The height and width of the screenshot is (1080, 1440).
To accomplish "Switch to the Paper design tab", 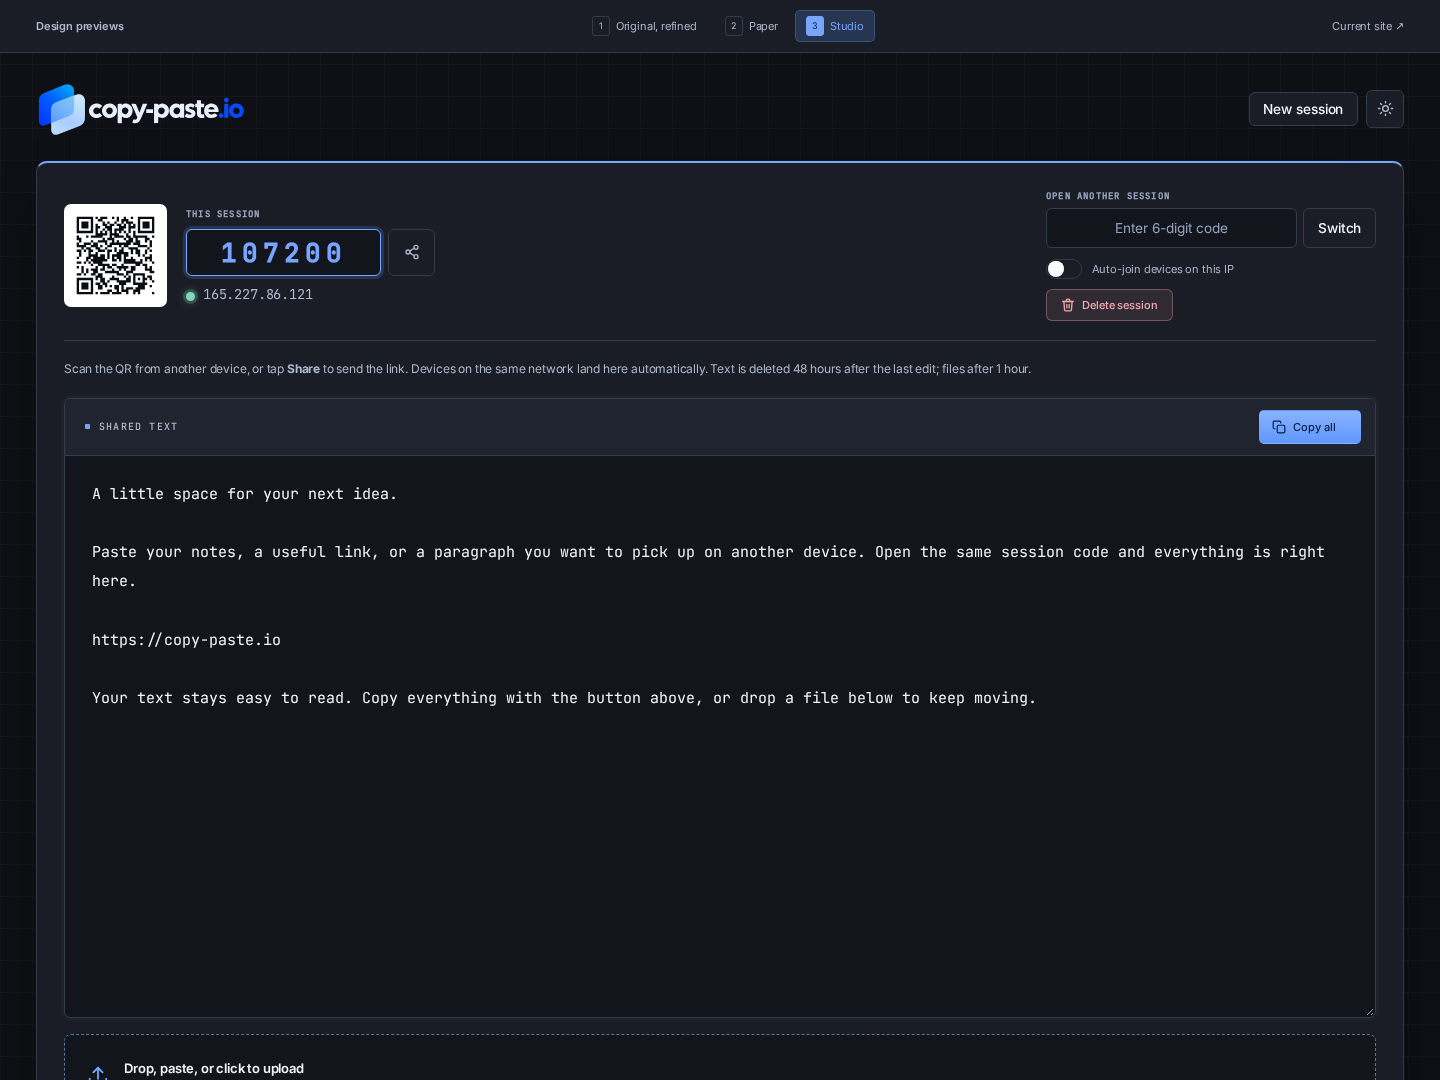I will pos(752,26).
